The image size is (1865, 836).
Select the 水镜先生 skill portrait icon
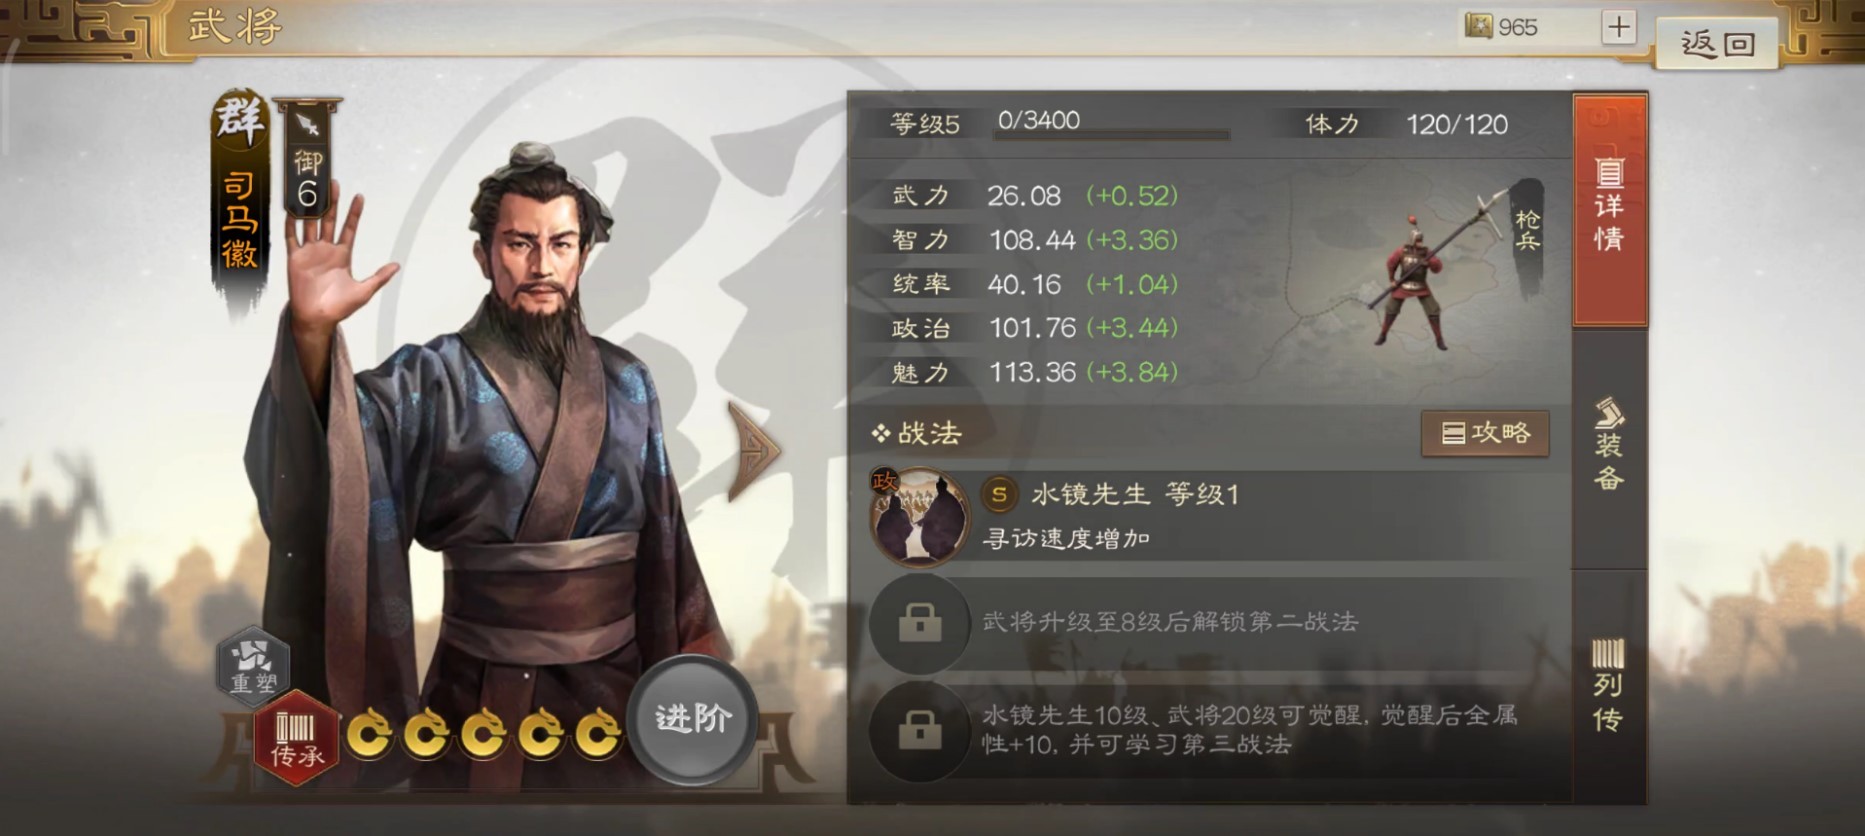pos(919,516)
